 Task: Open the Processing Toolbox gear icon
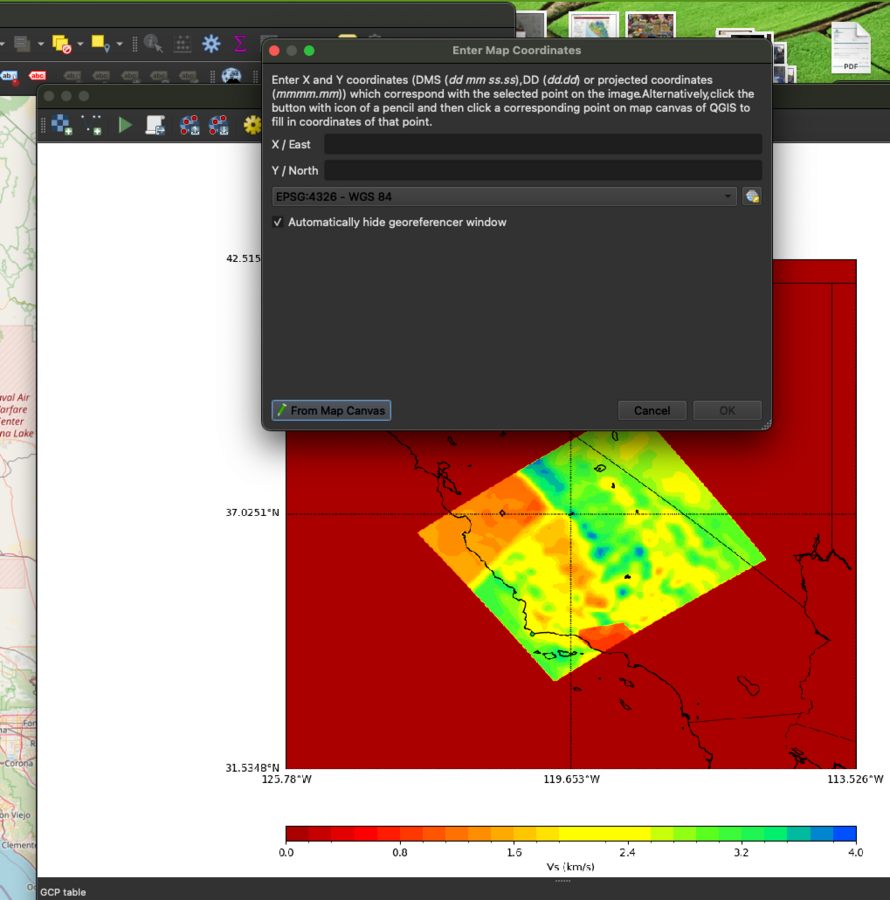coord(211,44)
